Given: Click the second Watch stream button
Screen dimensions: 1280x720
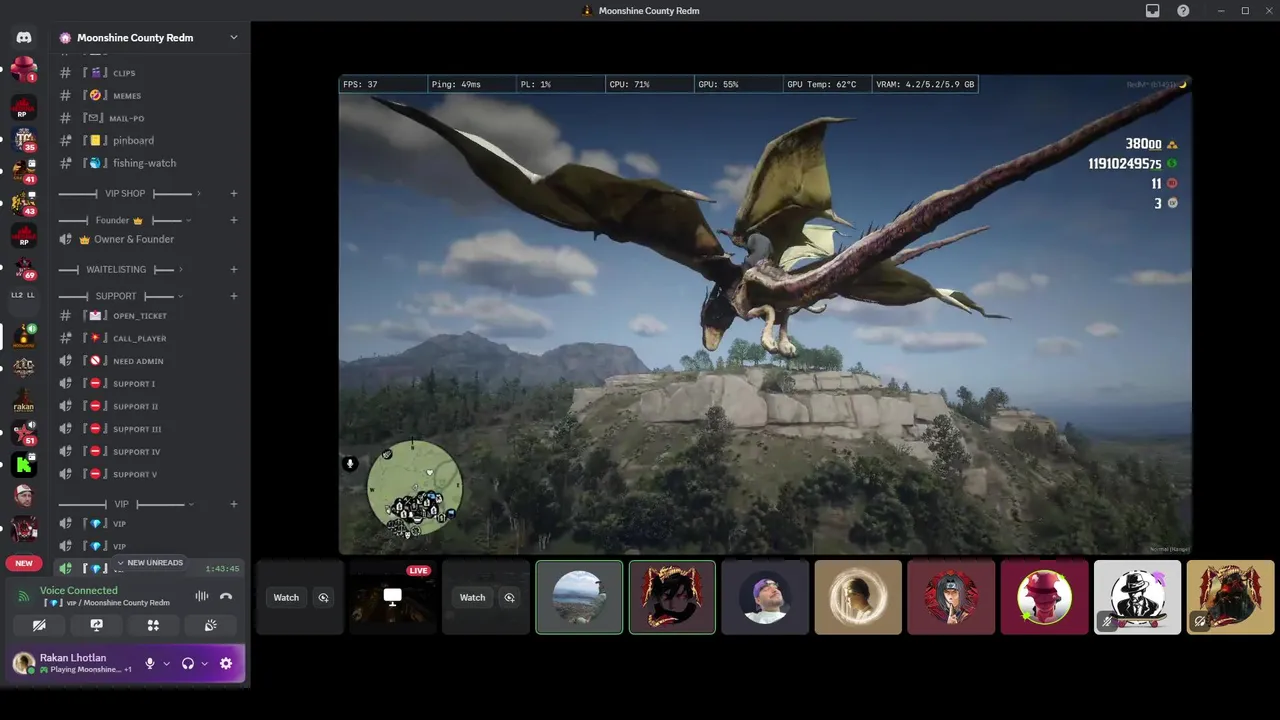Looking at the screenshot, I should click(472, 598).
